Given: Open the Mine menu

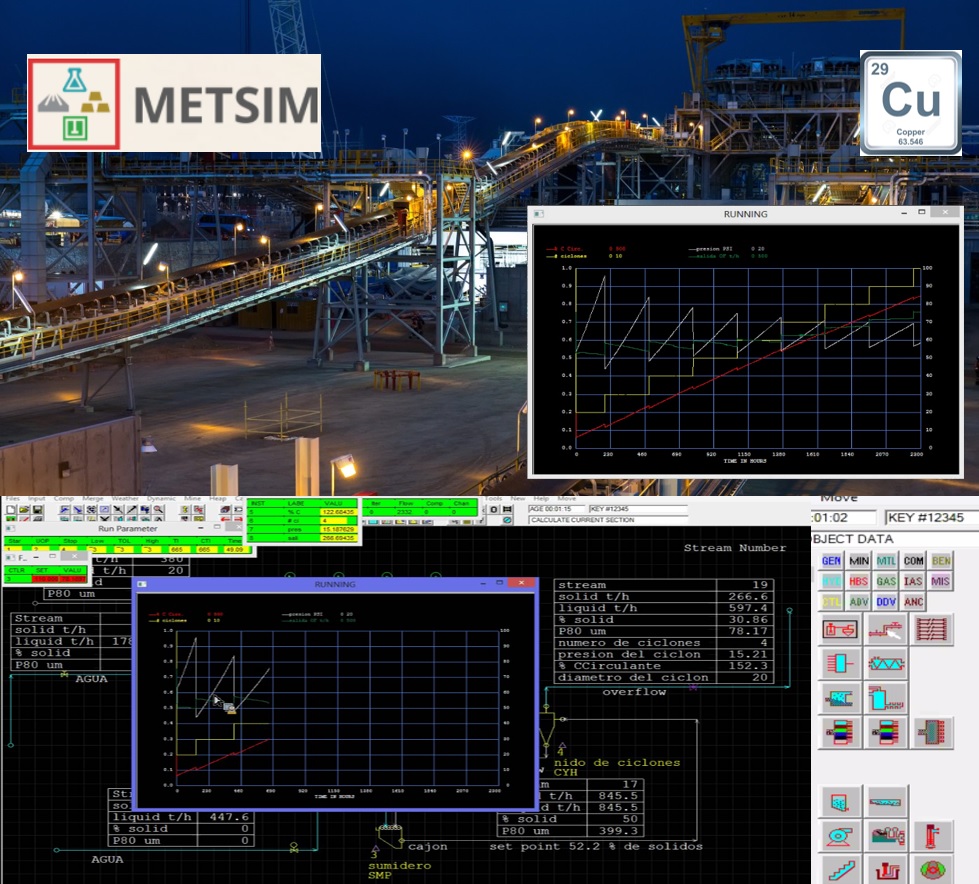Looking at the screenshot, I should [192, 498].
